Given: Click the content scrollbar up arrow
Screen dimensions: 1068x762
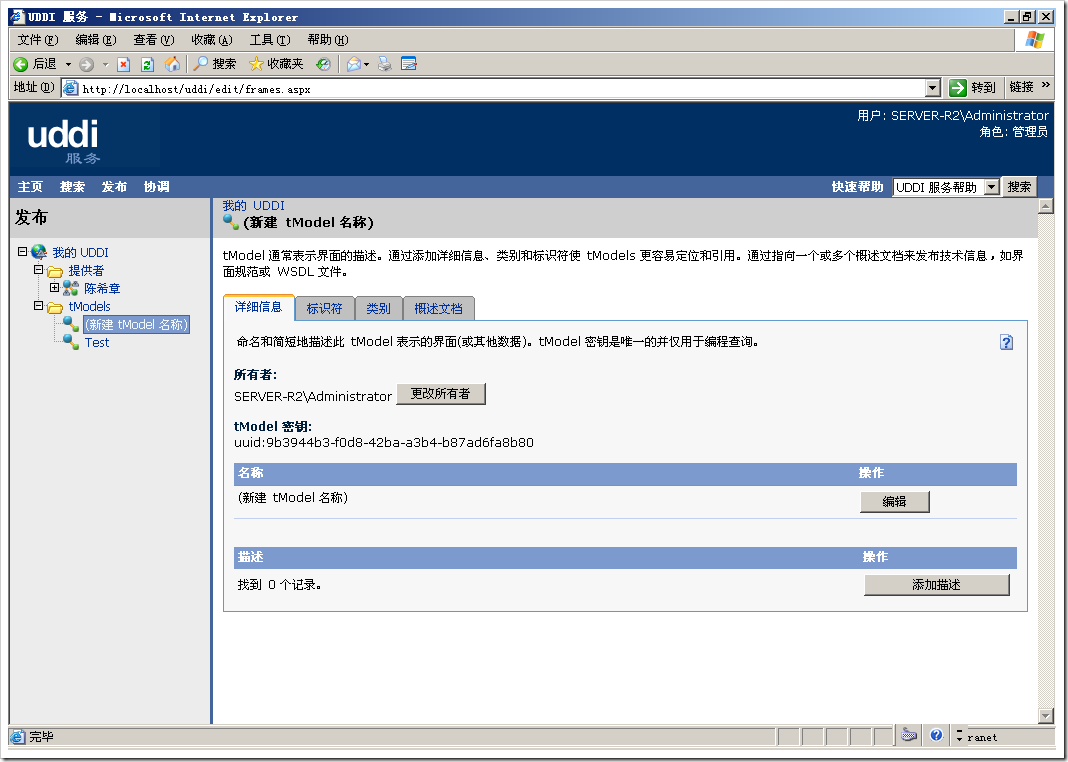Looking at the screenshot, I should 1046,206.
